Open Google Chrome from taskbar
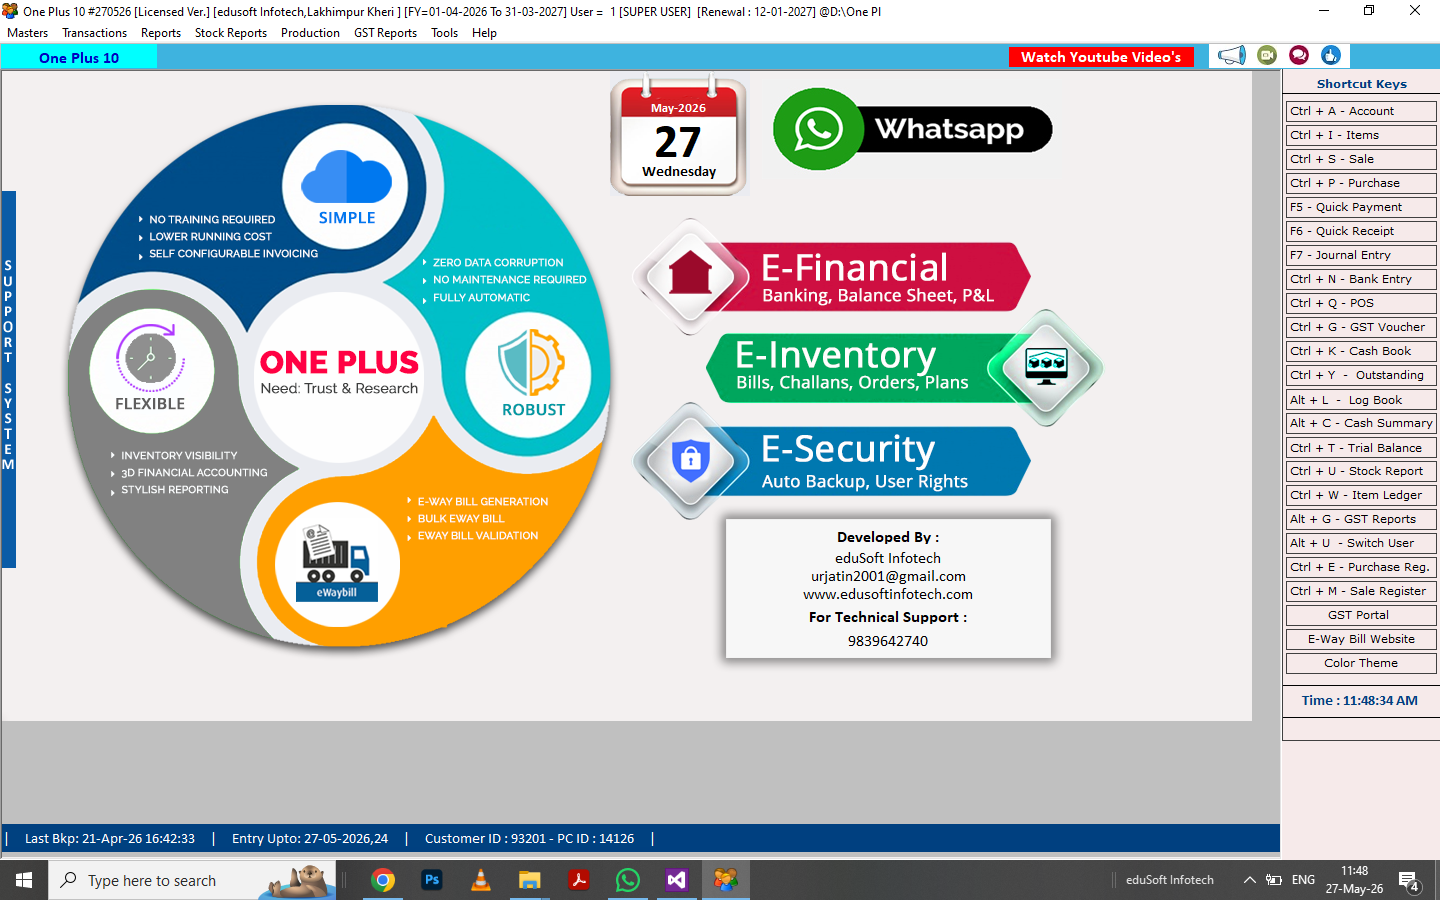 coord(383,880)
